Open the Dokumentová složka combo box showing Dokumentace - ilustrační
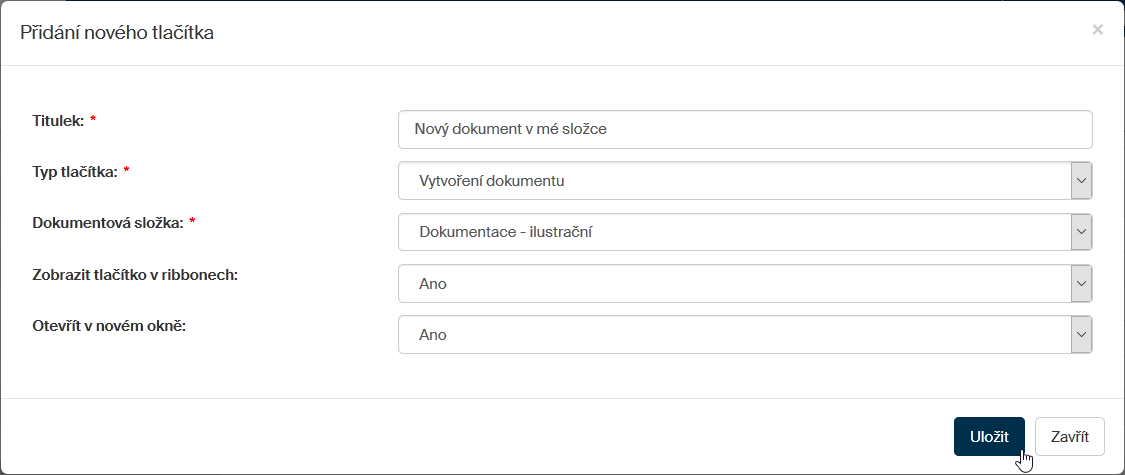This screenshot has height=475, width=1125. [734, 232]
